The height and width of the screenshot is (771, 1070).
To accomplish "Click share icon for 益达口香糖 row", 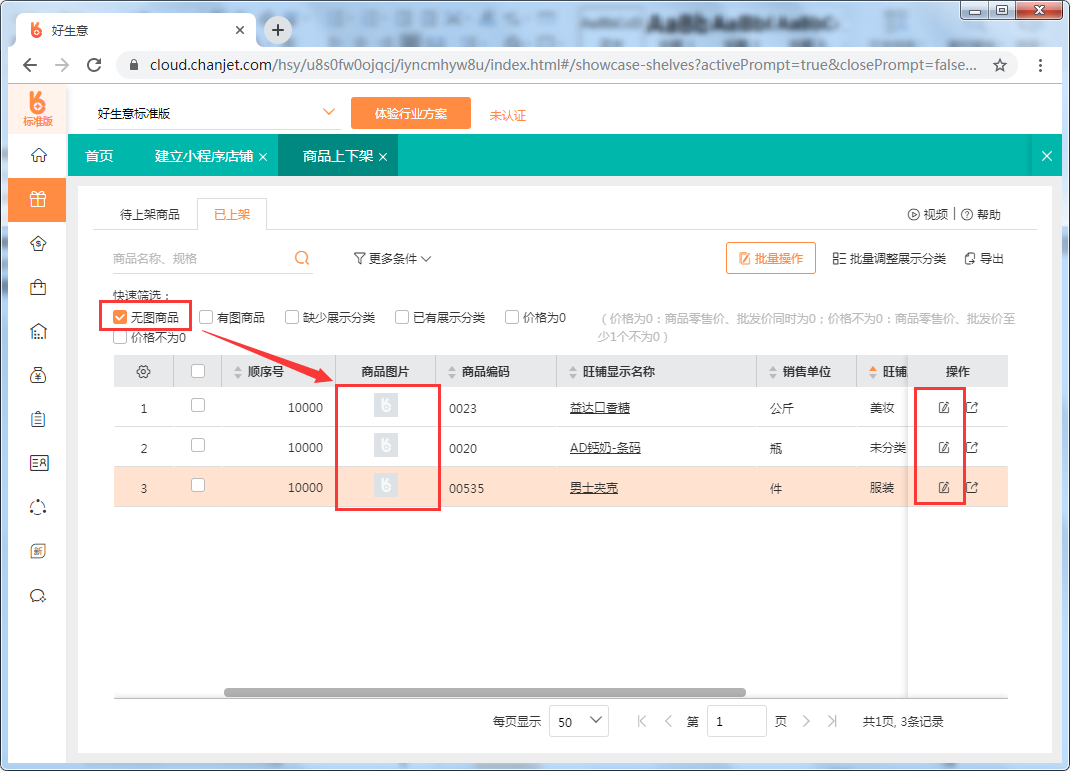I will point(972,407).
